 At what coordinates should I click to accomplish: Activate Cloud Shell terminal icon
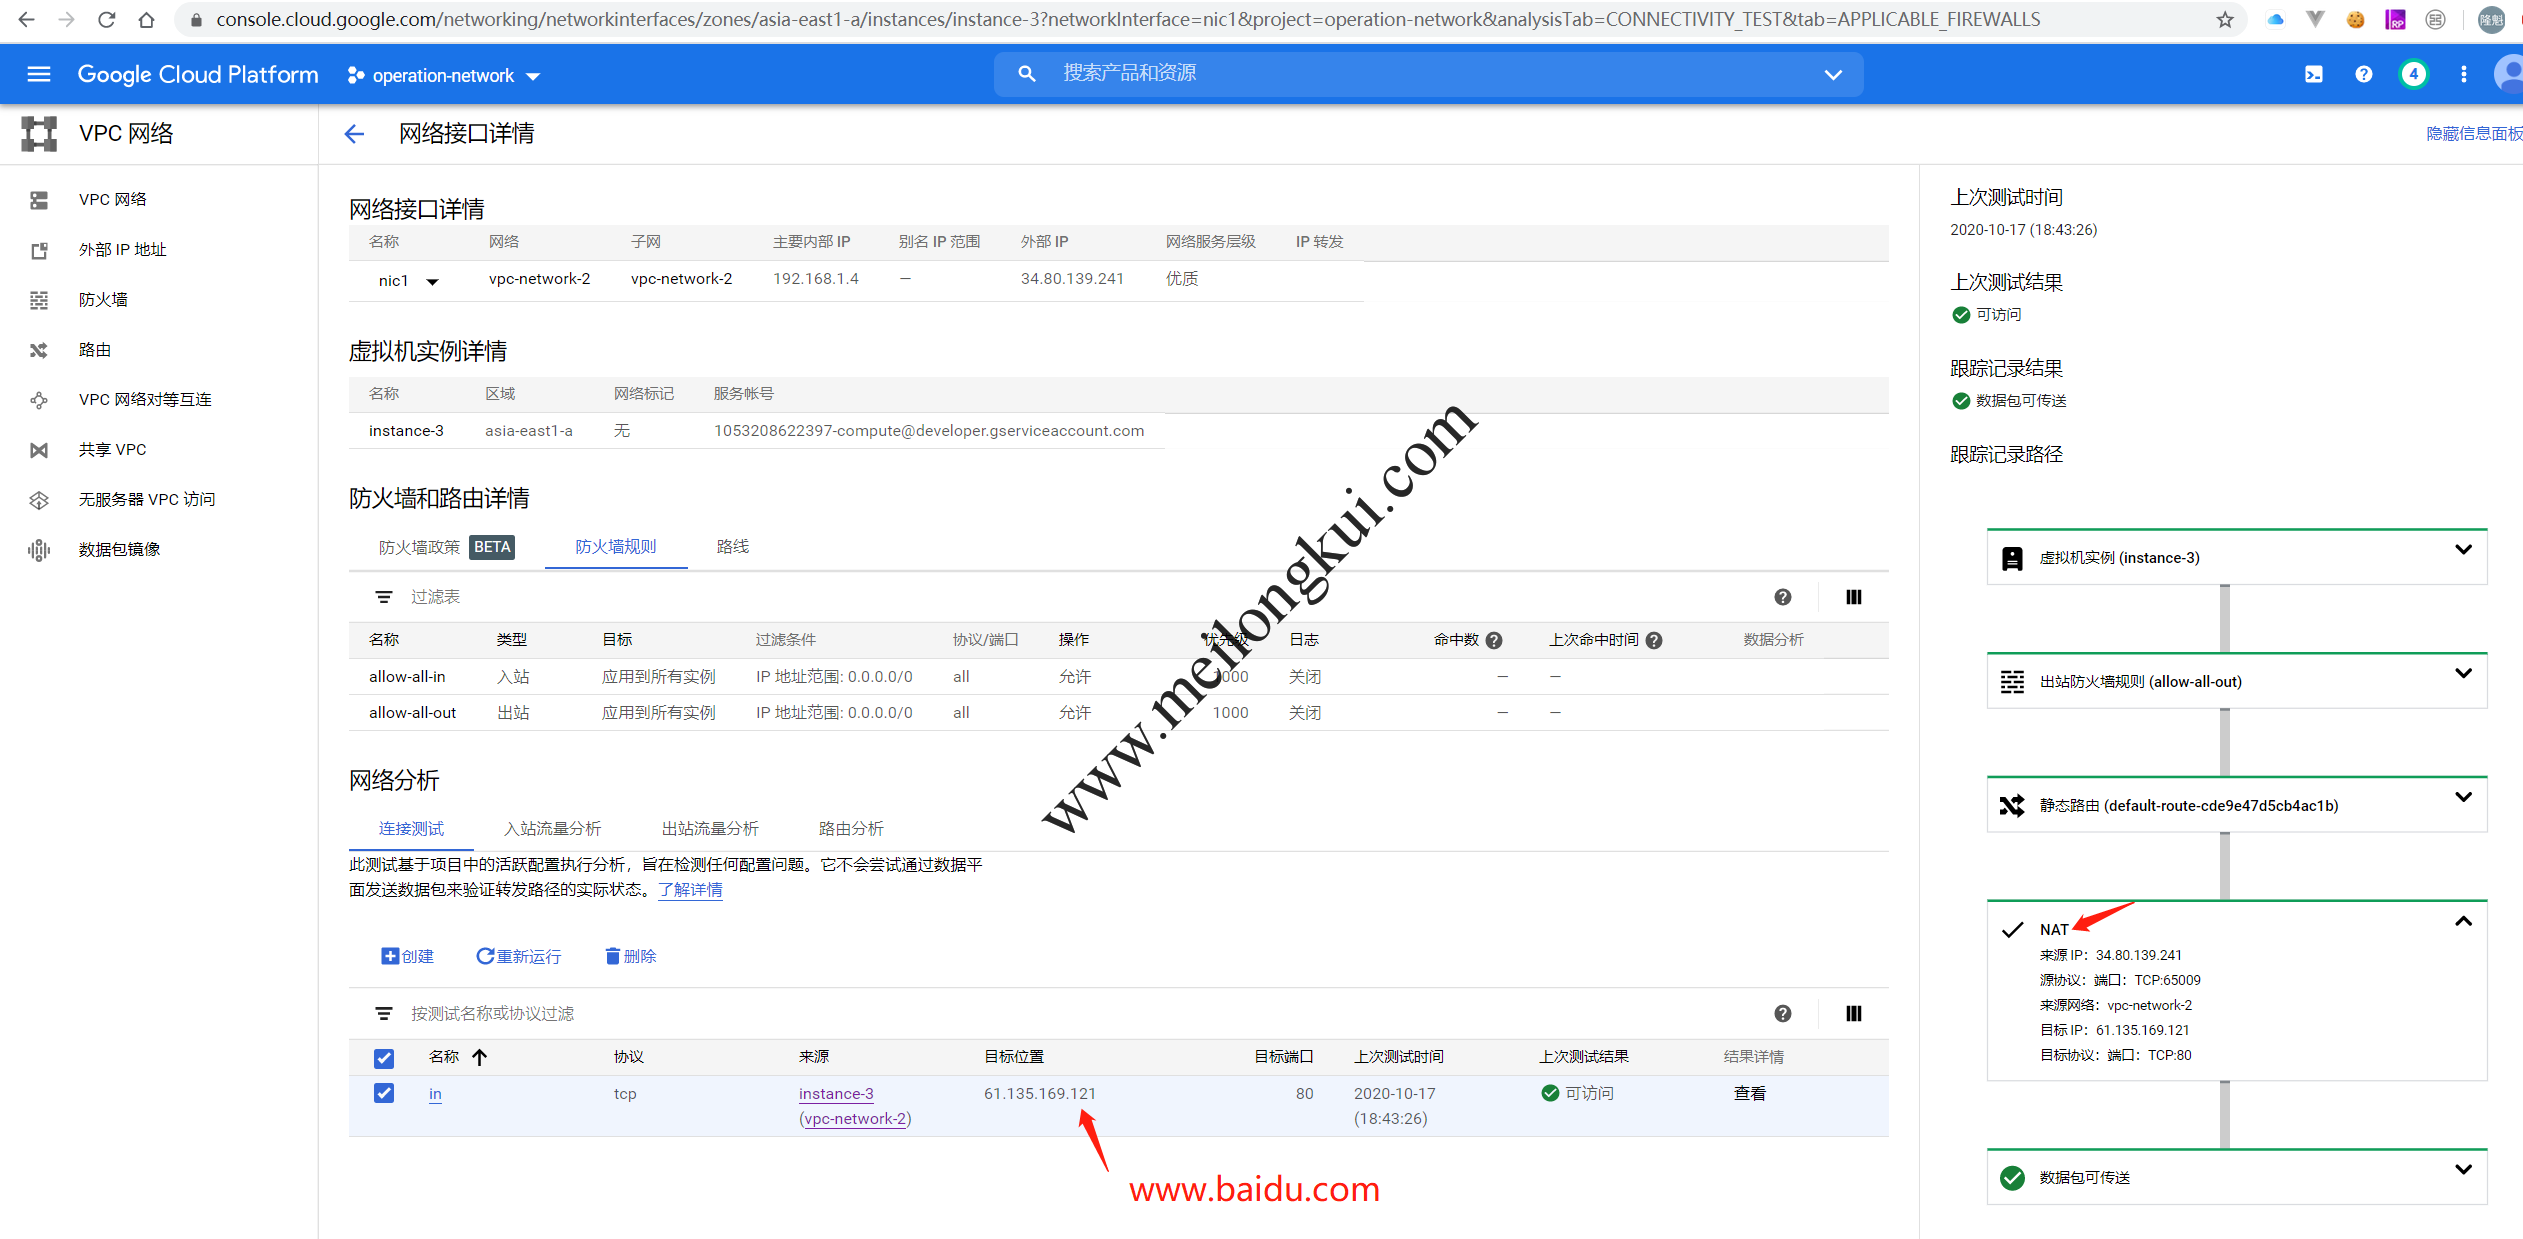2314,74
